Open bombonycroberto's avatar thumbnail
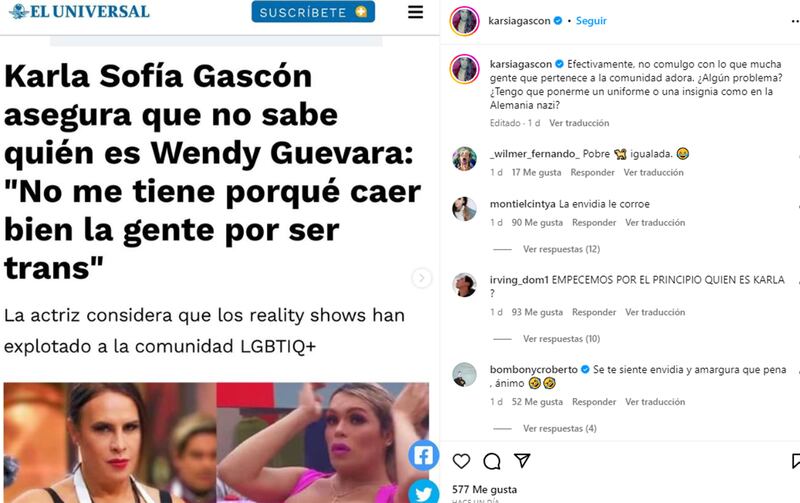800x503 pixels. point(464,375)
